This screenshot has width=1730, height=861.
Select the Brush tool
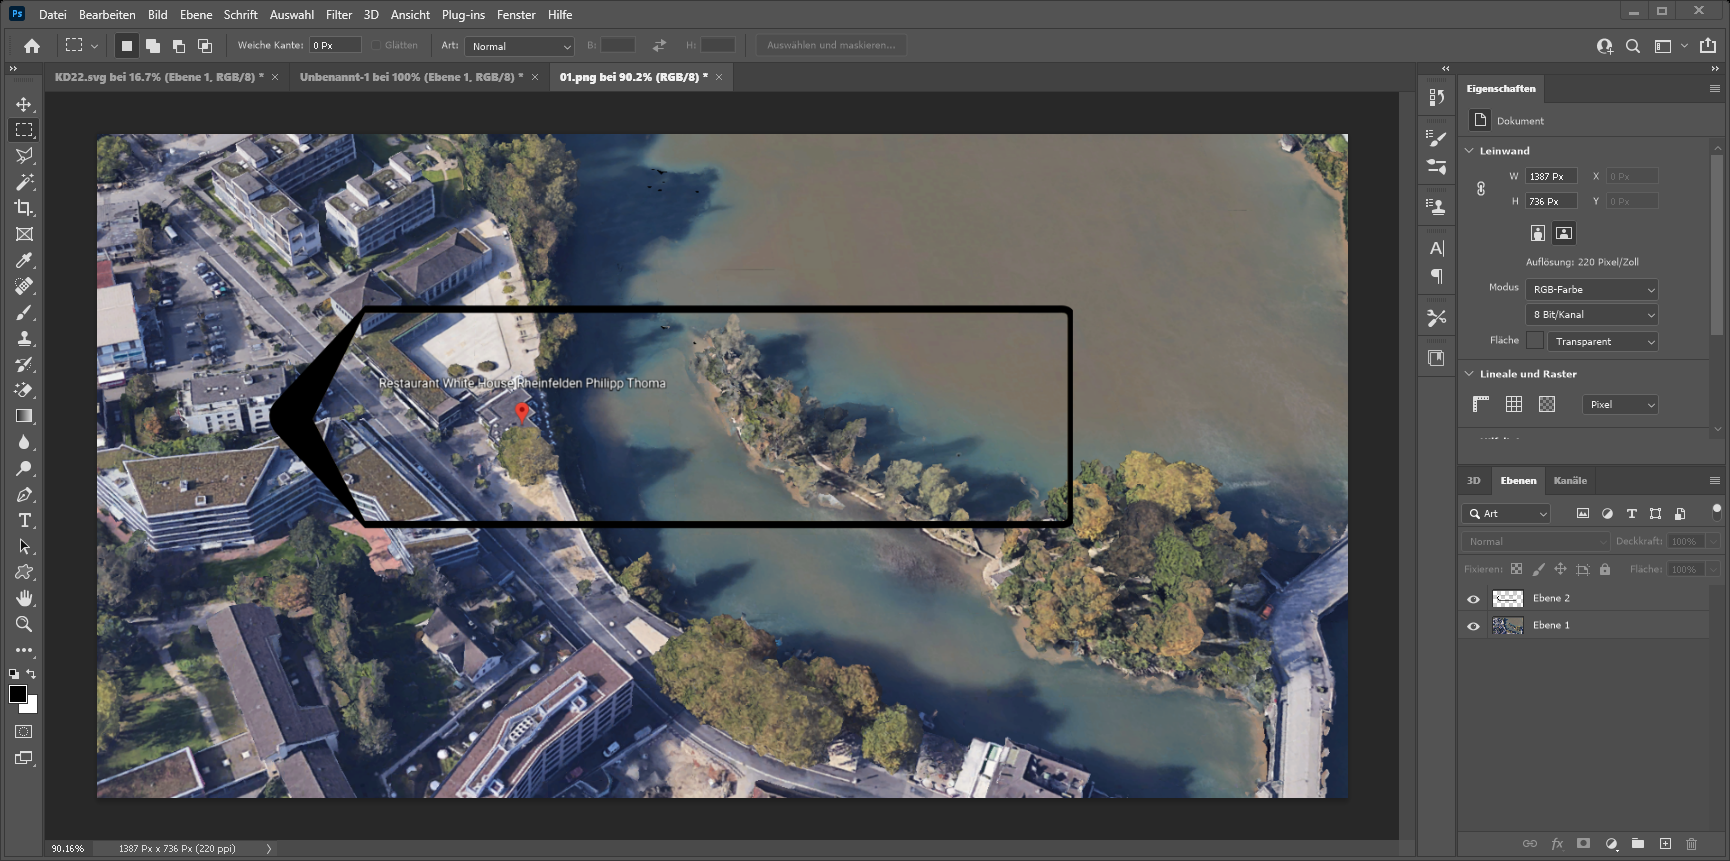click(24, 312)
